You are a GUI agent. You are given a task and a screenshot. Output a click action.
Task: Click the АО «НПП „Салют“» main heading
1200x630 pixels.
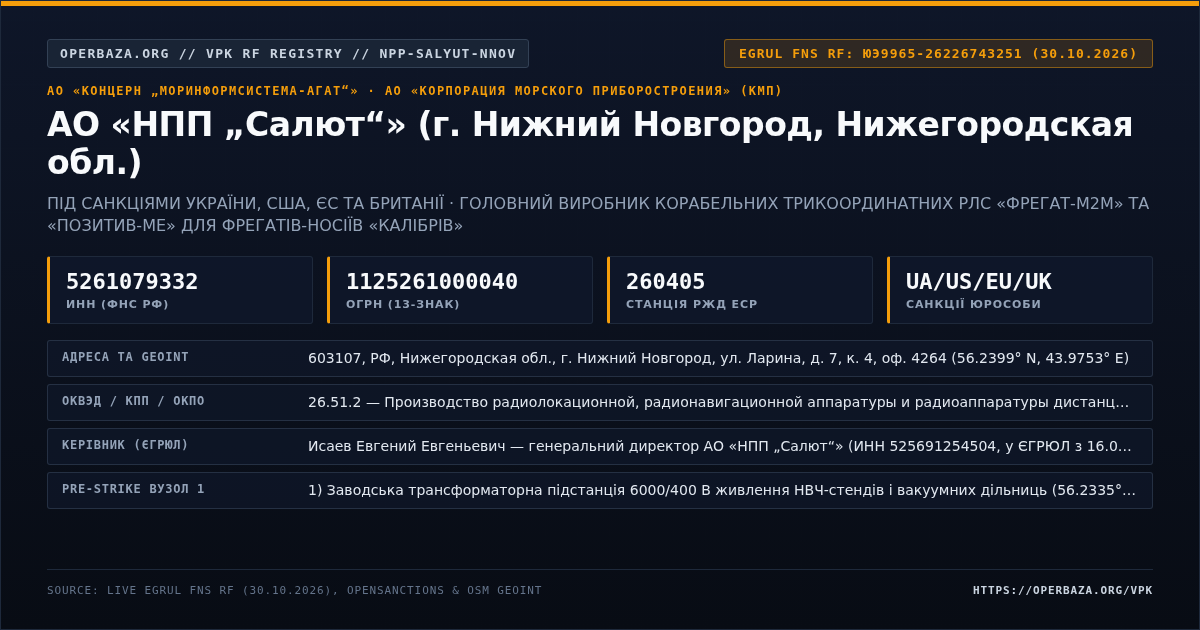point(590,143)
